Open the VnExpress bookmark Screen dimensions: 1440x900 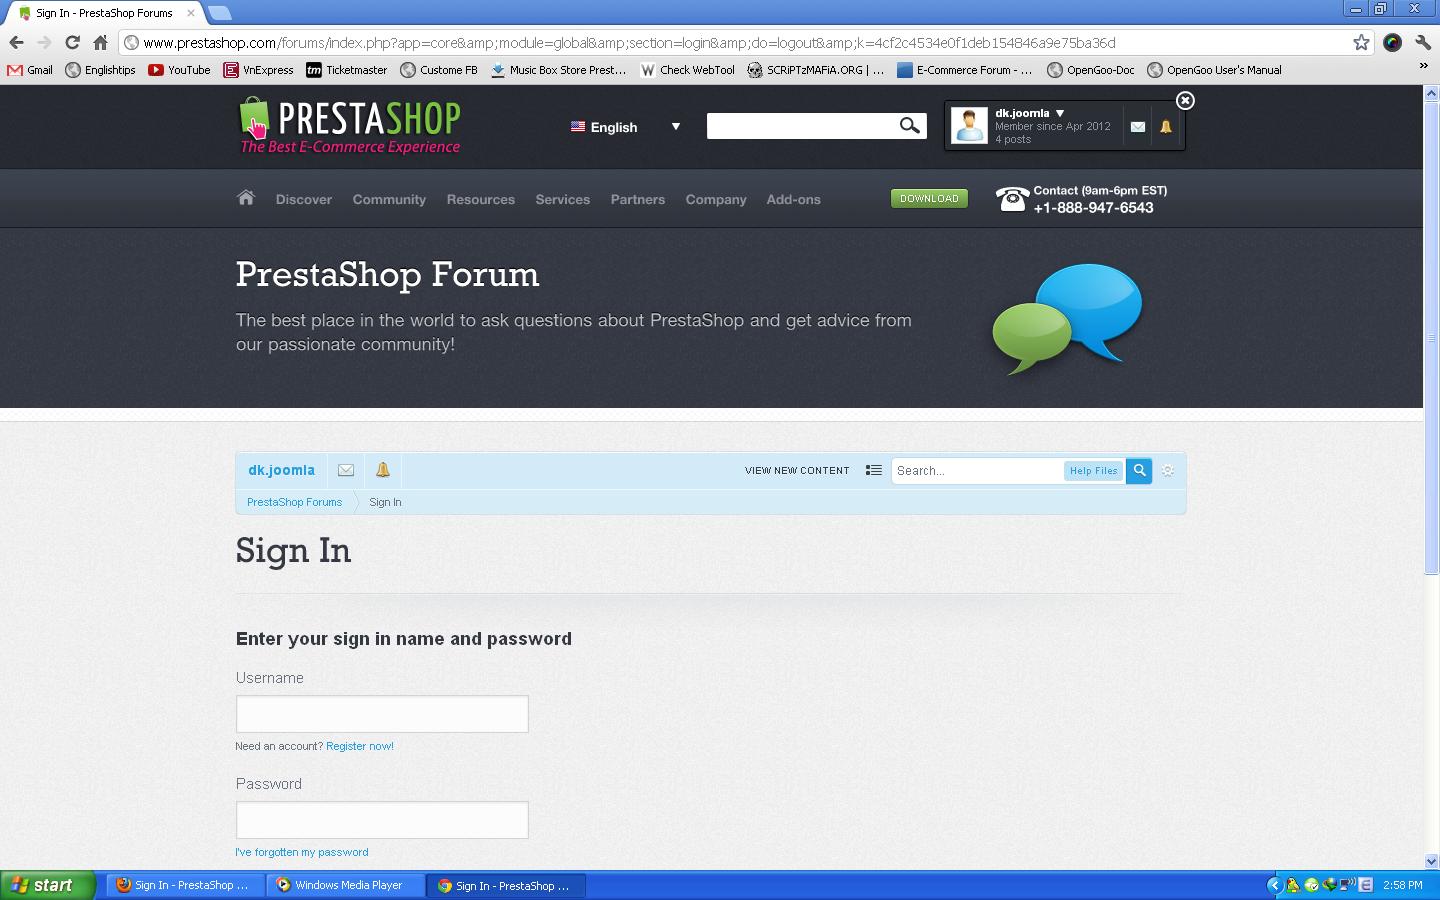coord(258,70)
